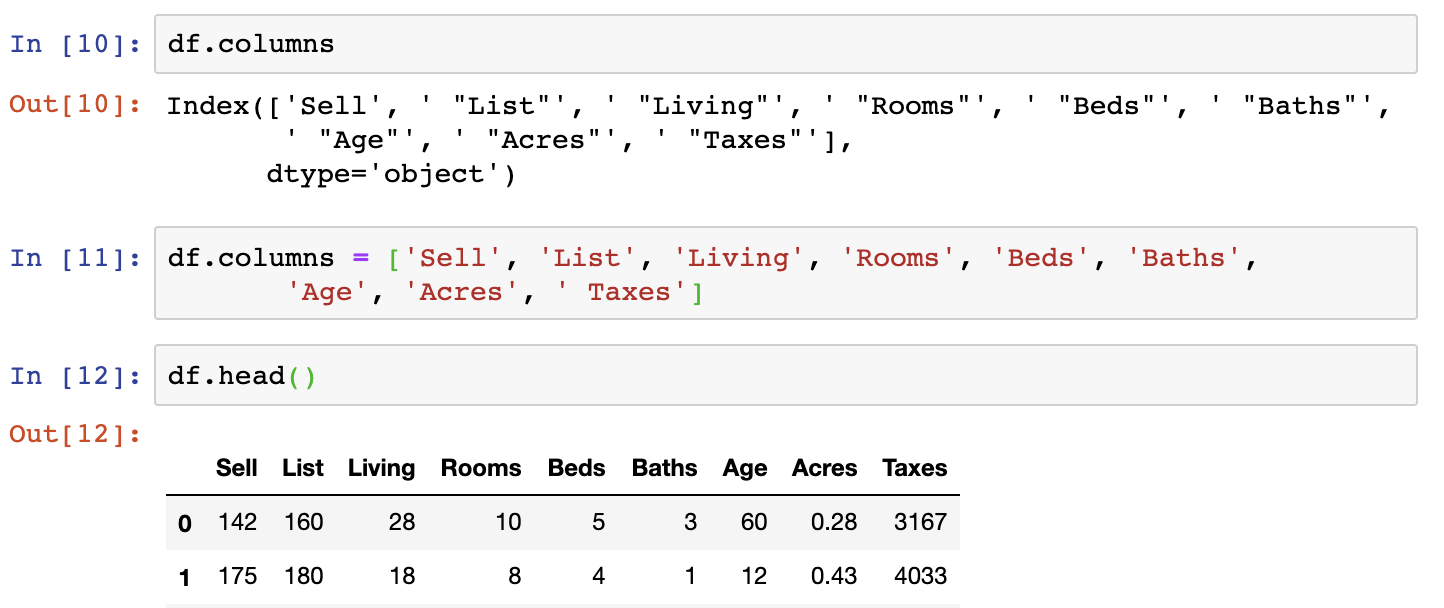Click the Taxes column header
Image resolution: width=1444 pixels, height=608 pixels.
point(914,468)
